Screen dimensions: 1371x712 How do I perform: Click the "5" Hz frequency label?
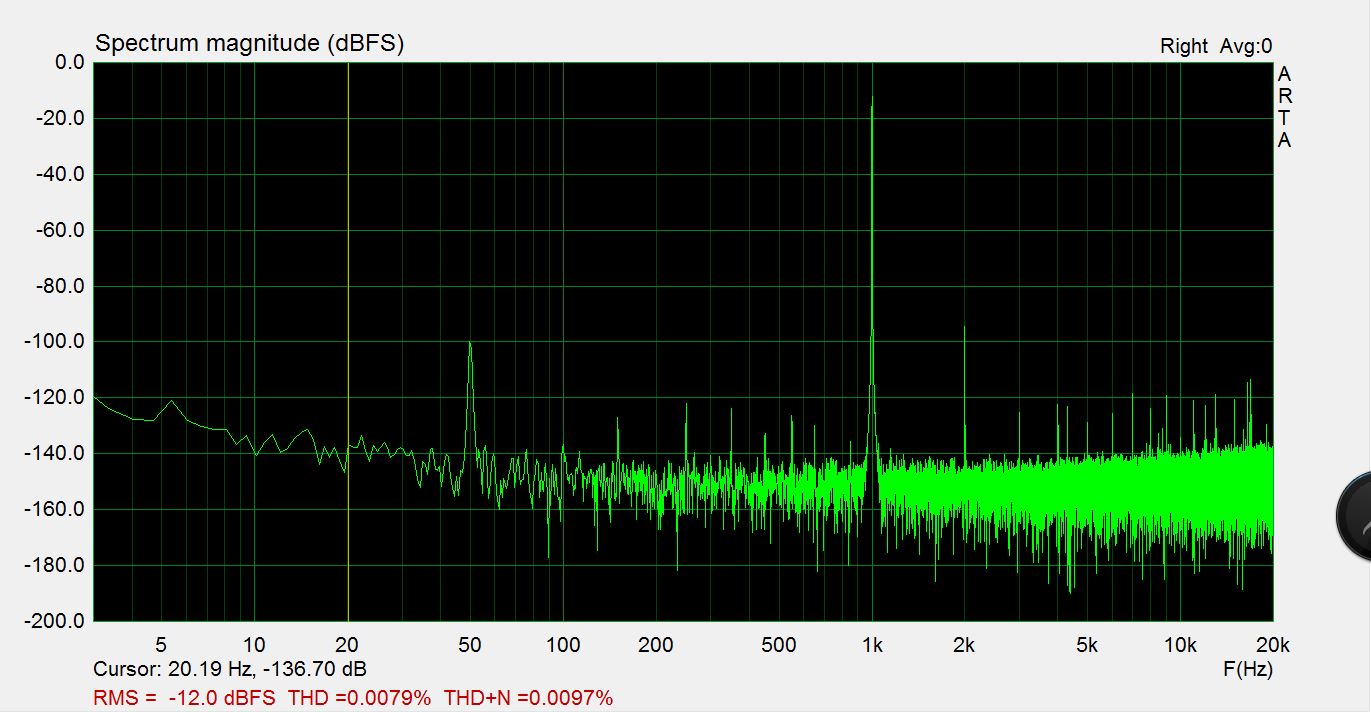162,645
